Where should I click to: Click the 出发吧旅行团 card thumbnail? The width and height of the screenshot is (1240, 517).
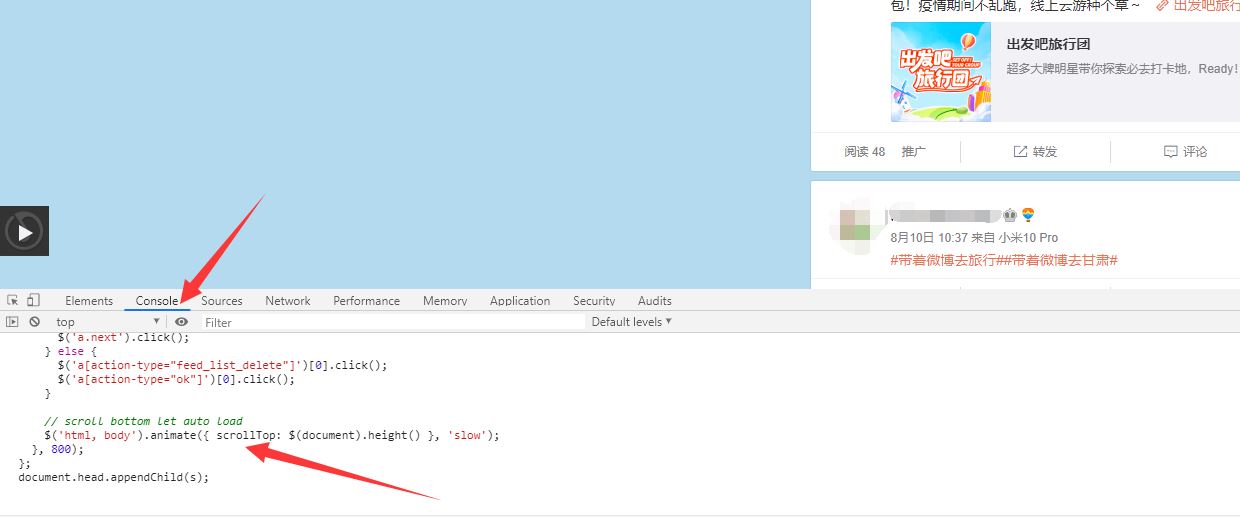tap(941, 72)
